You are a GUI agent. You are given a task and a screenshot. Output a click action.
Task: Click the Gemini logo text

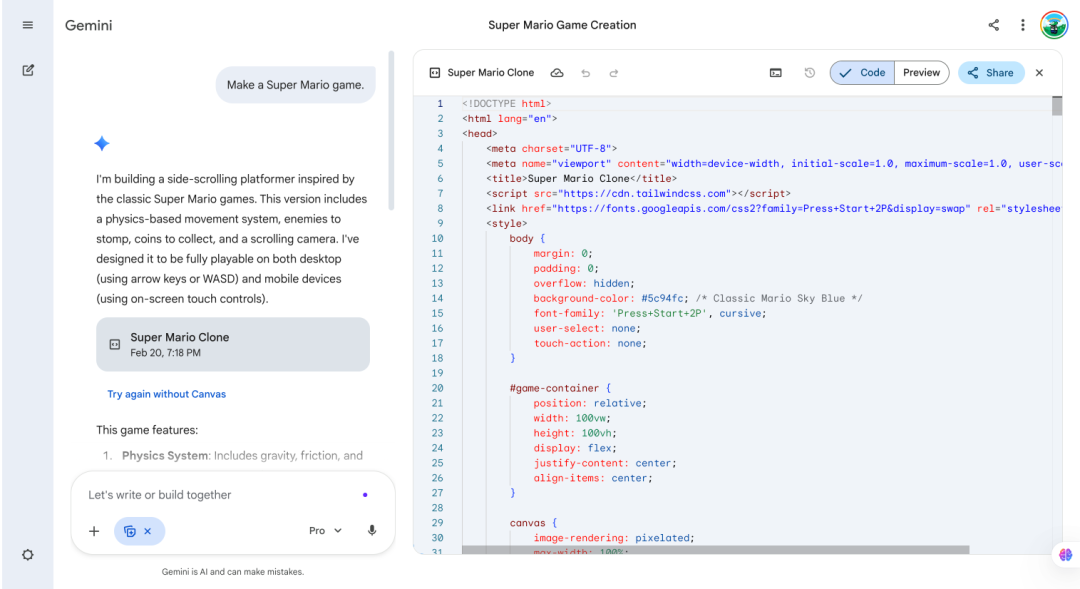tap(88, 25)
